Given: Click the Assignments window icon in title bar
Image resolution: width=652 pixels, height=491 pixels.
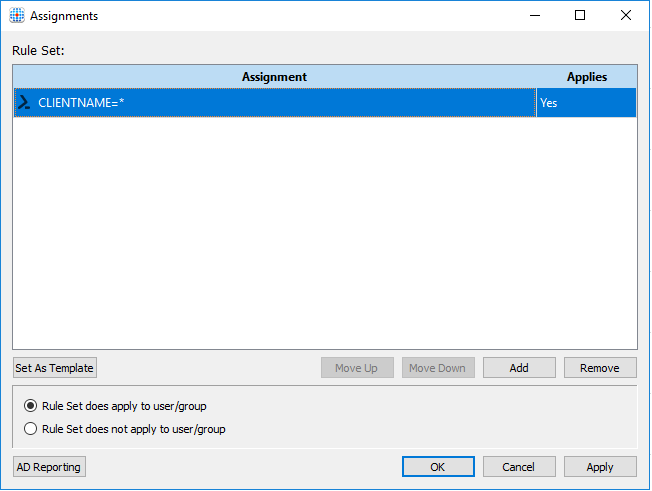Looking at the screenshot, I should 17,16.
